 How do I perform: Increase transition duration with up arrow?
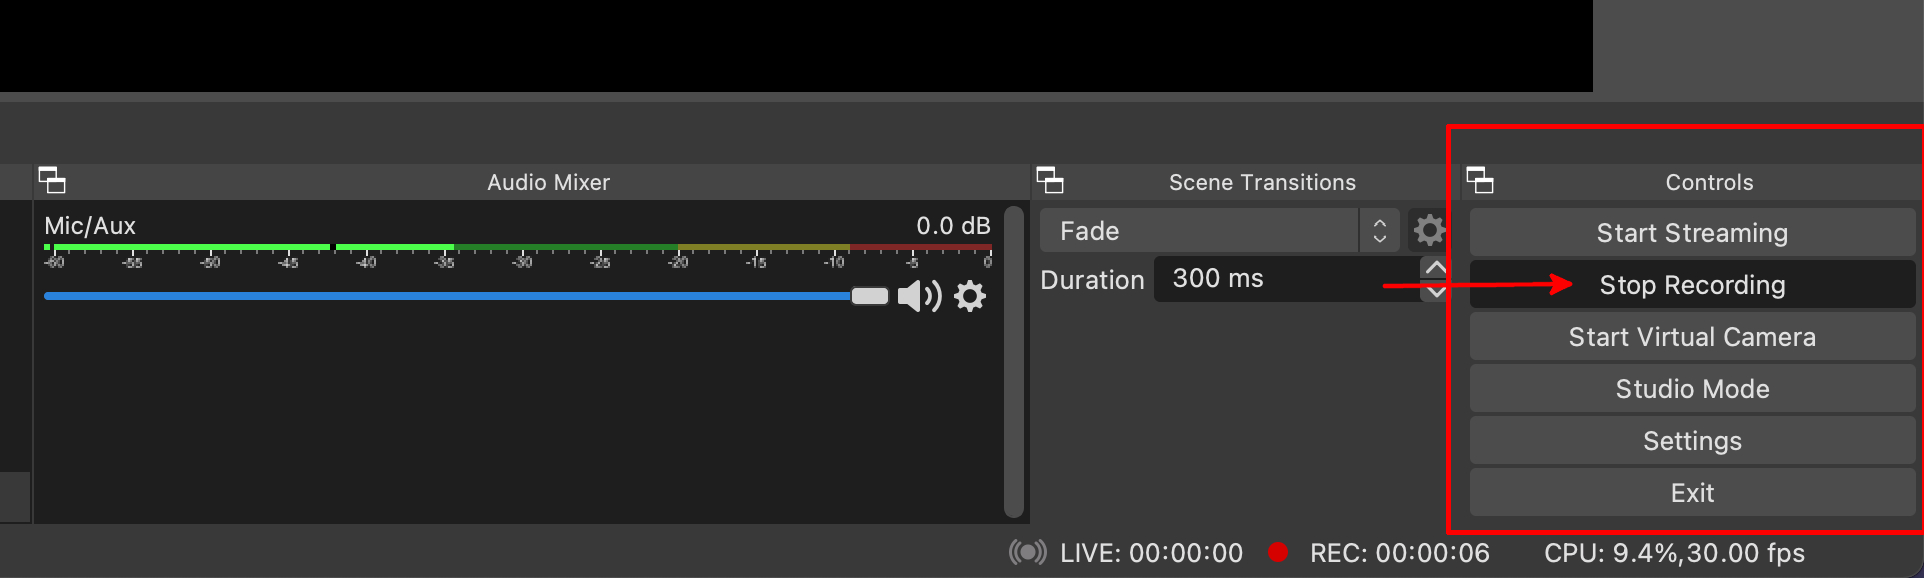1436,268
